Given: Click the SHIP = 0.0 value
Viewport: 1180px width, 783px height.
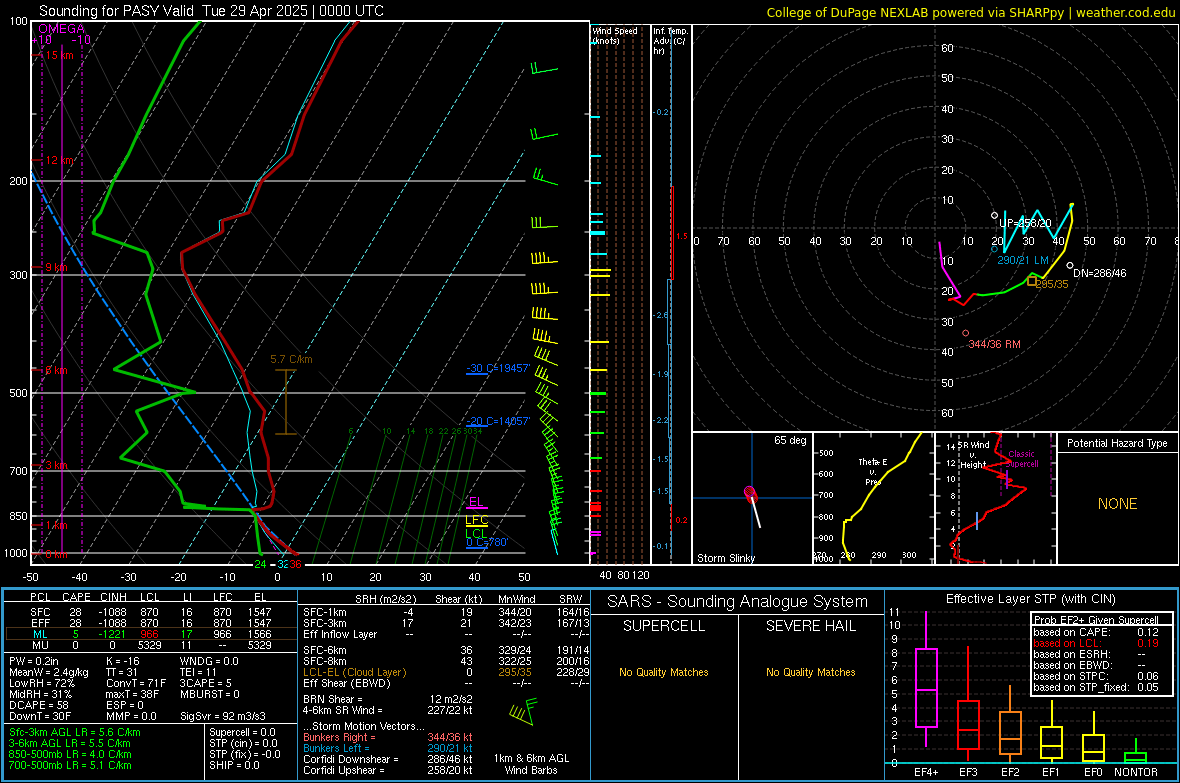Looking at the screenshot, I should tap(234, 765).
